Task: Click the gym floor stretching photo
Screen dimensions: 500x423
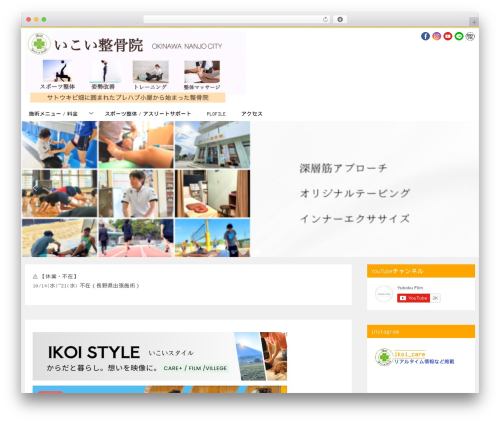Action: tap(60, 193)
